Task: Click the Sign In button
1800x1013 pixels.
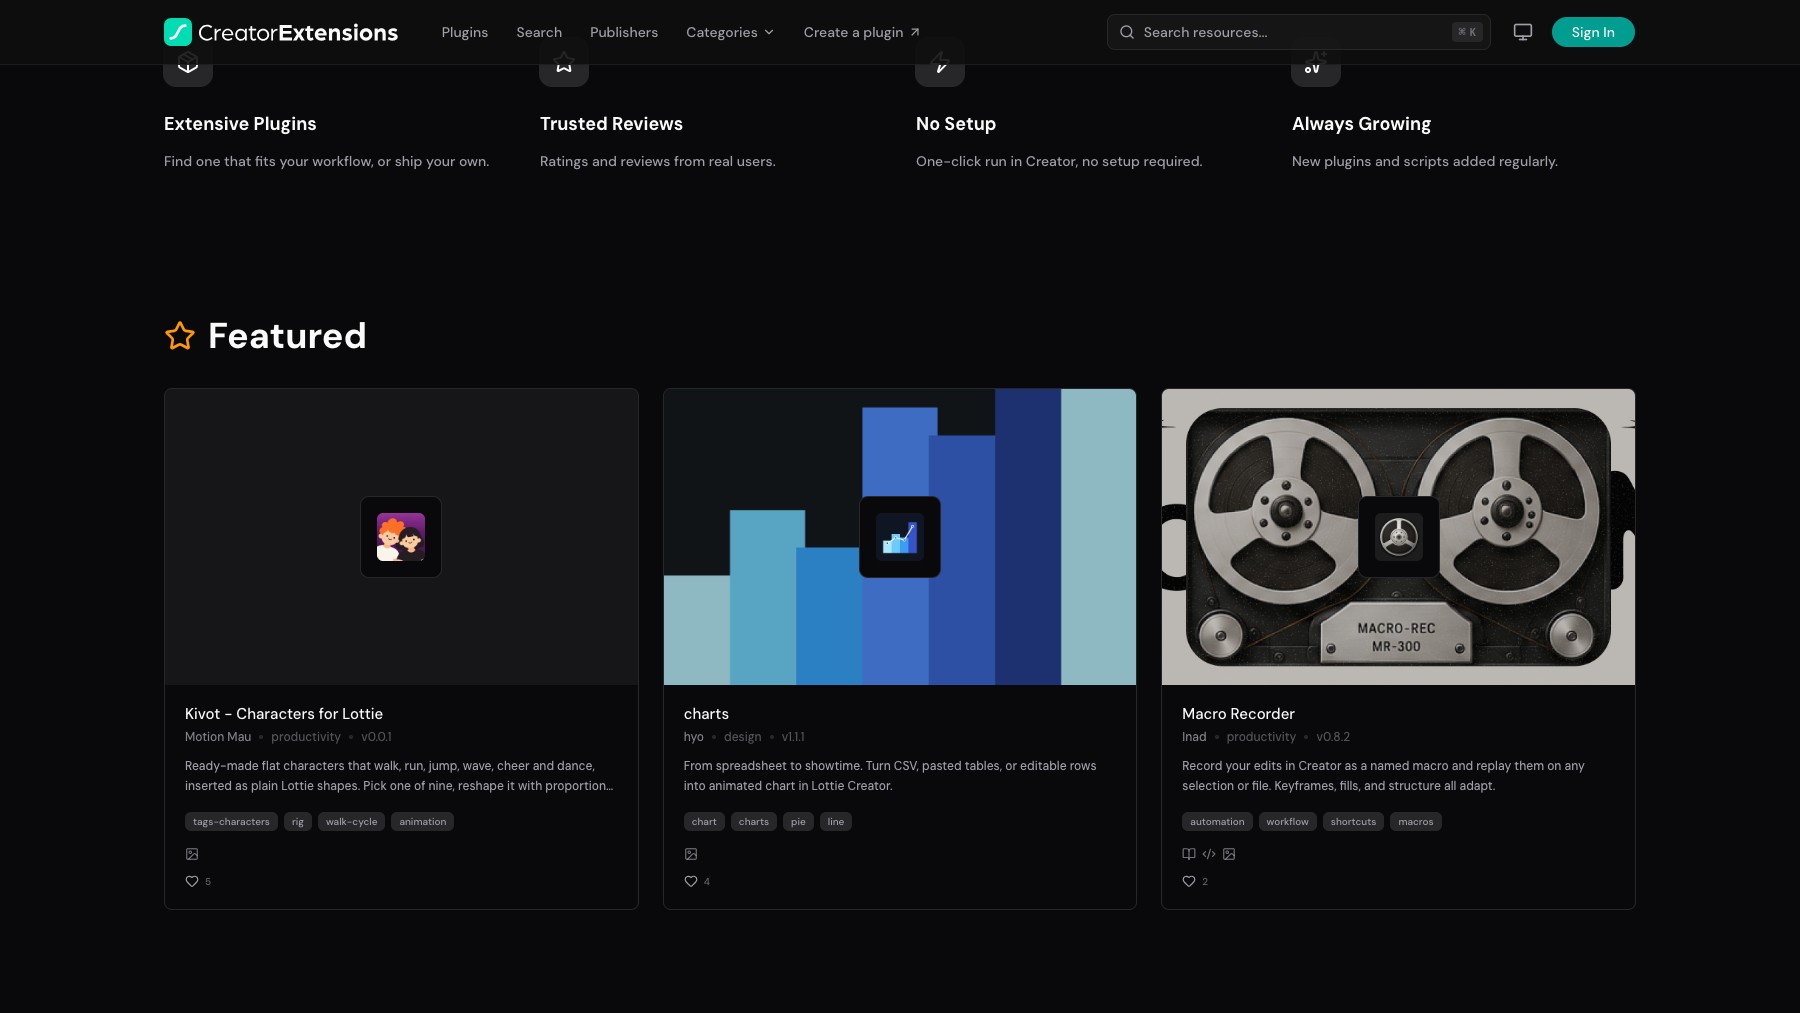Action: [x=1593, y=32]
